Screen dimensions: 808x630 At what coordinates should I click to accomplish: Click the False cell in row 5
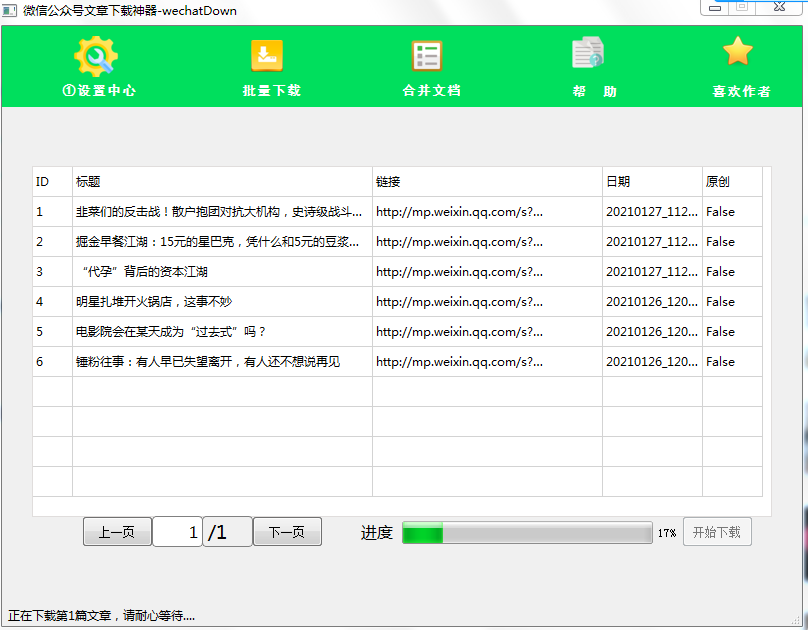[732, 331]
